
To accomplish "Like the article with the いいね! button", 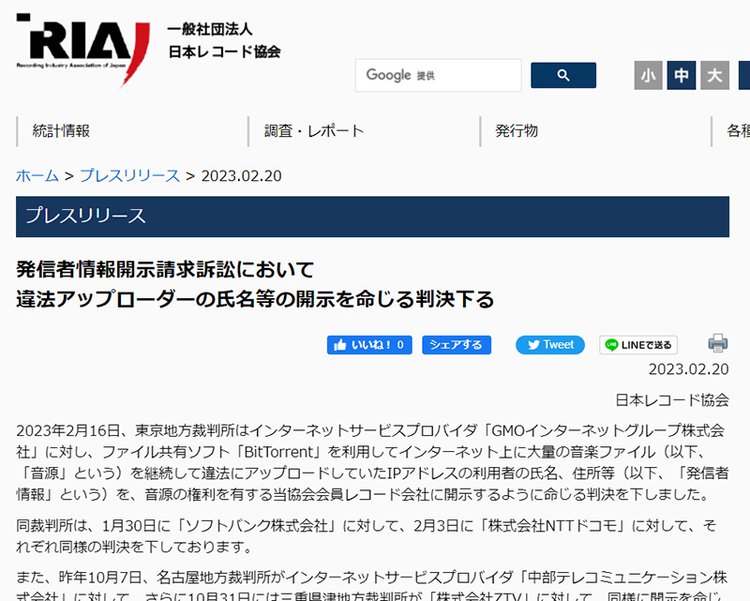I will point(369,345).
